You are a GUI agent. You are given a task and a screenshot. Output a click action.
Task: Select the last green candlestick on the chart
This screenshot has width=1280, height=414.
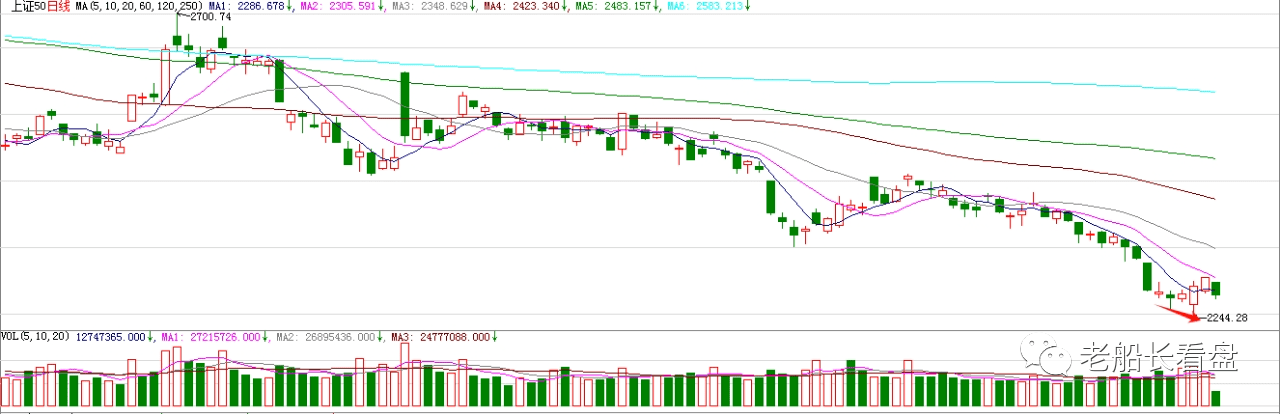pyautogui.click(x=1216, y=290)
